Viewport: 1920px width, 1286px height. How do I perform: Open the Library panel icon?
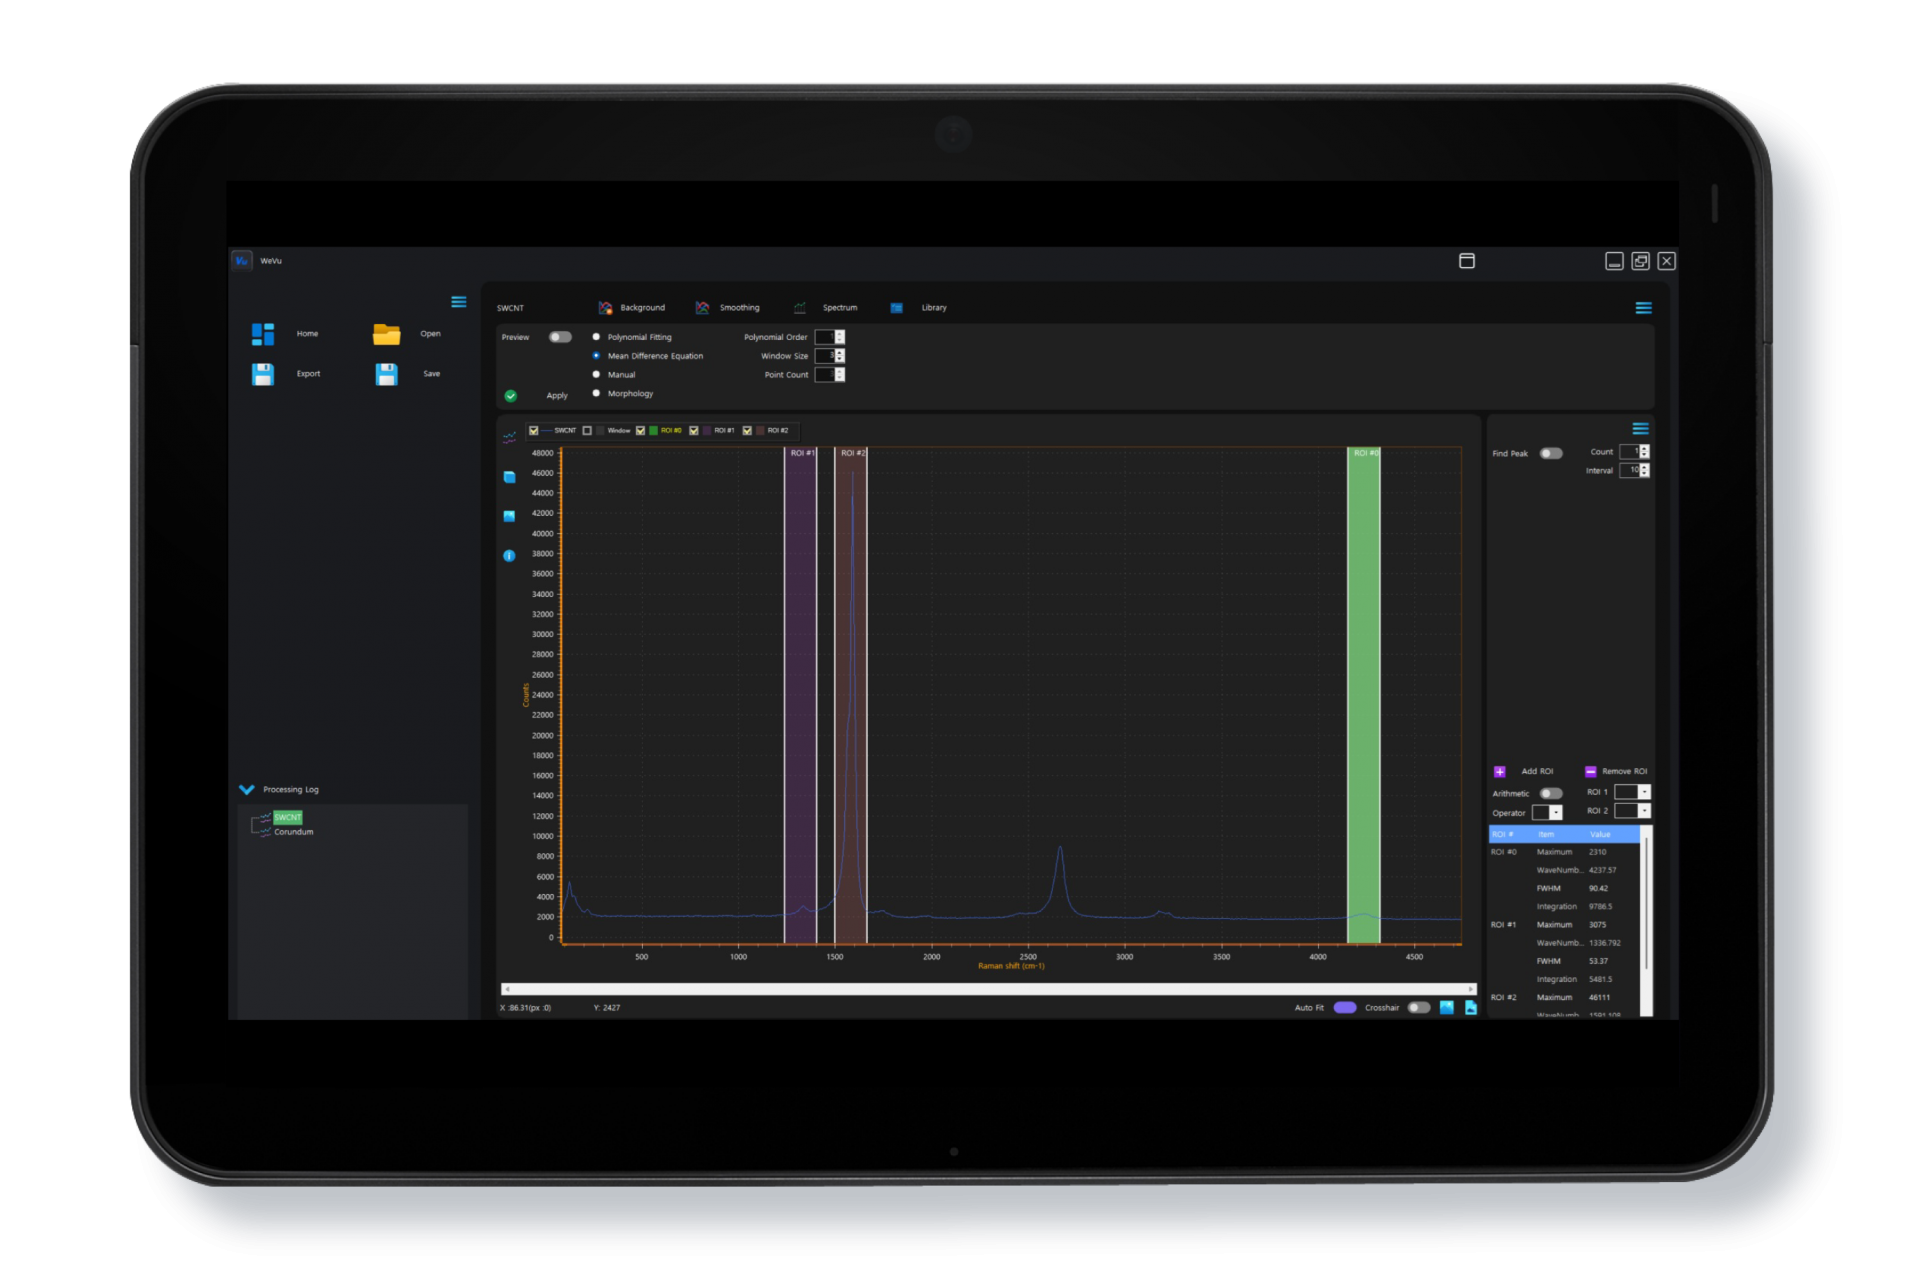[x=897, y=308]
